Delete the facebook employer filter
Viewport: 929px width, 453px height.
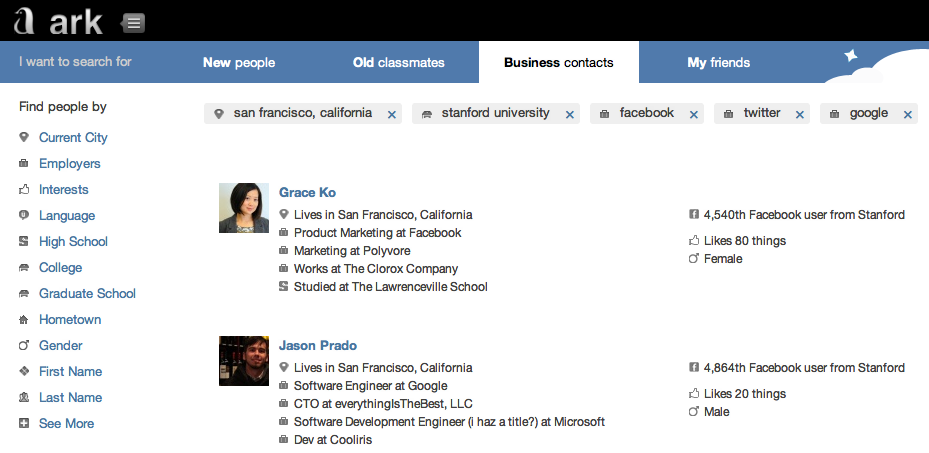tap(694, 115)
